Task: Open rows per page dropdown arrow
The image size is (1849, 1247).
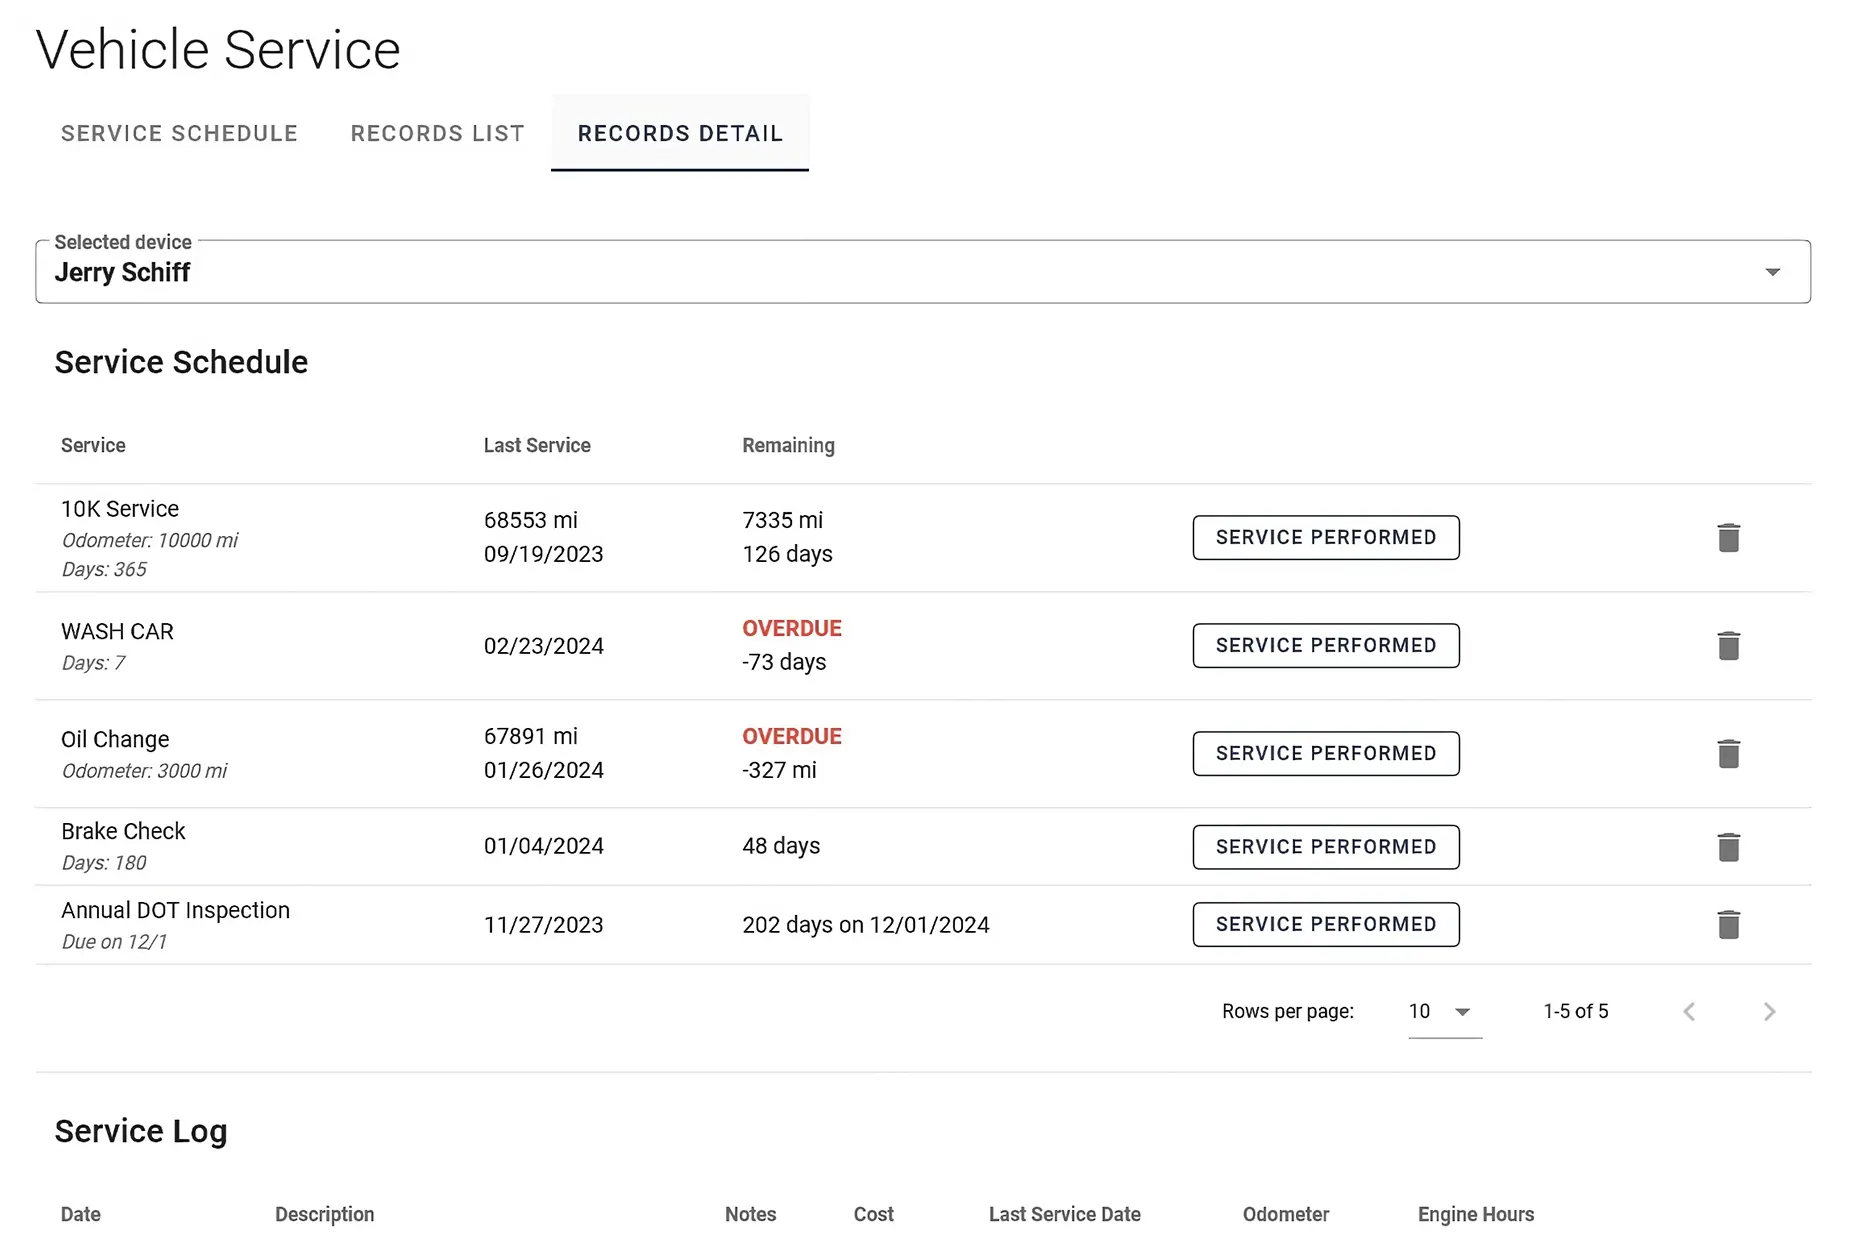Action: pyautogui.click(x=1463, y=1011)
